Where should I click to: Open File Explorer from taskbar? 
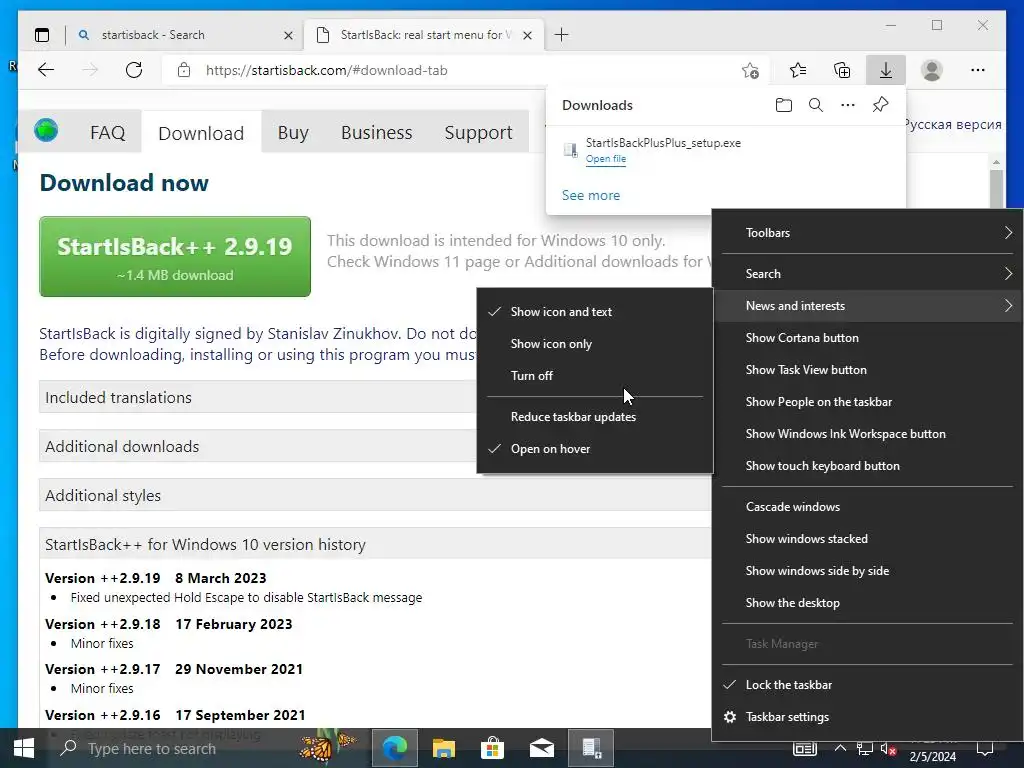tap(443, 748)
